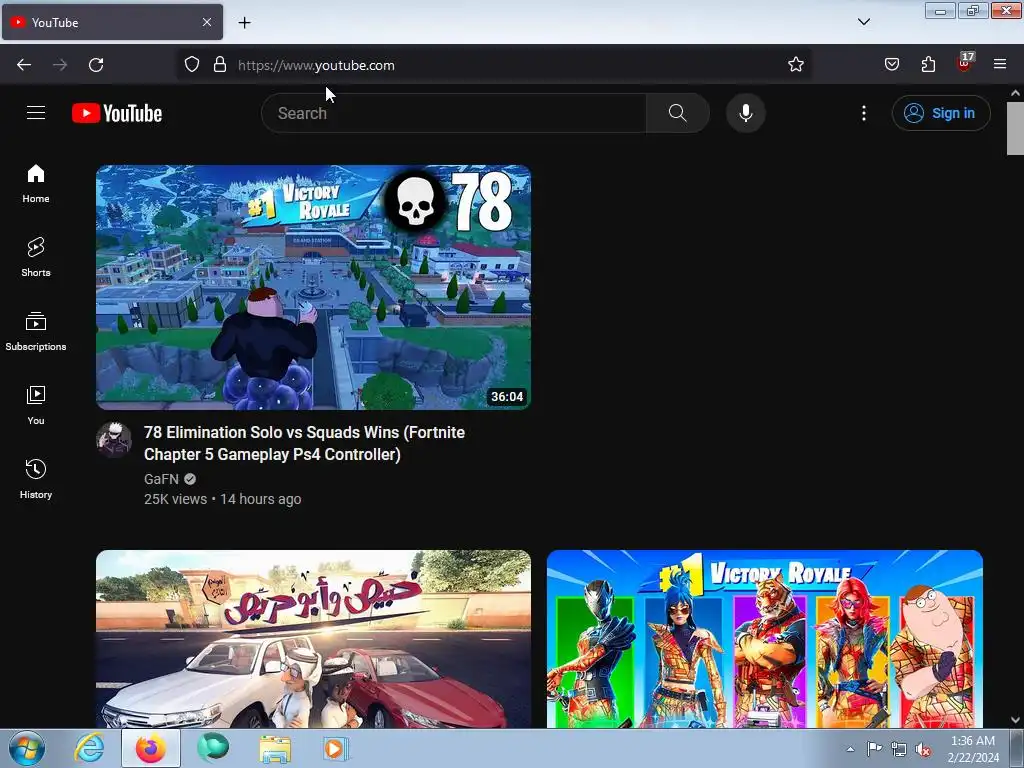Open the Extensions puzzle icon
Viewport: 1024px width, 768px height.
928,65
